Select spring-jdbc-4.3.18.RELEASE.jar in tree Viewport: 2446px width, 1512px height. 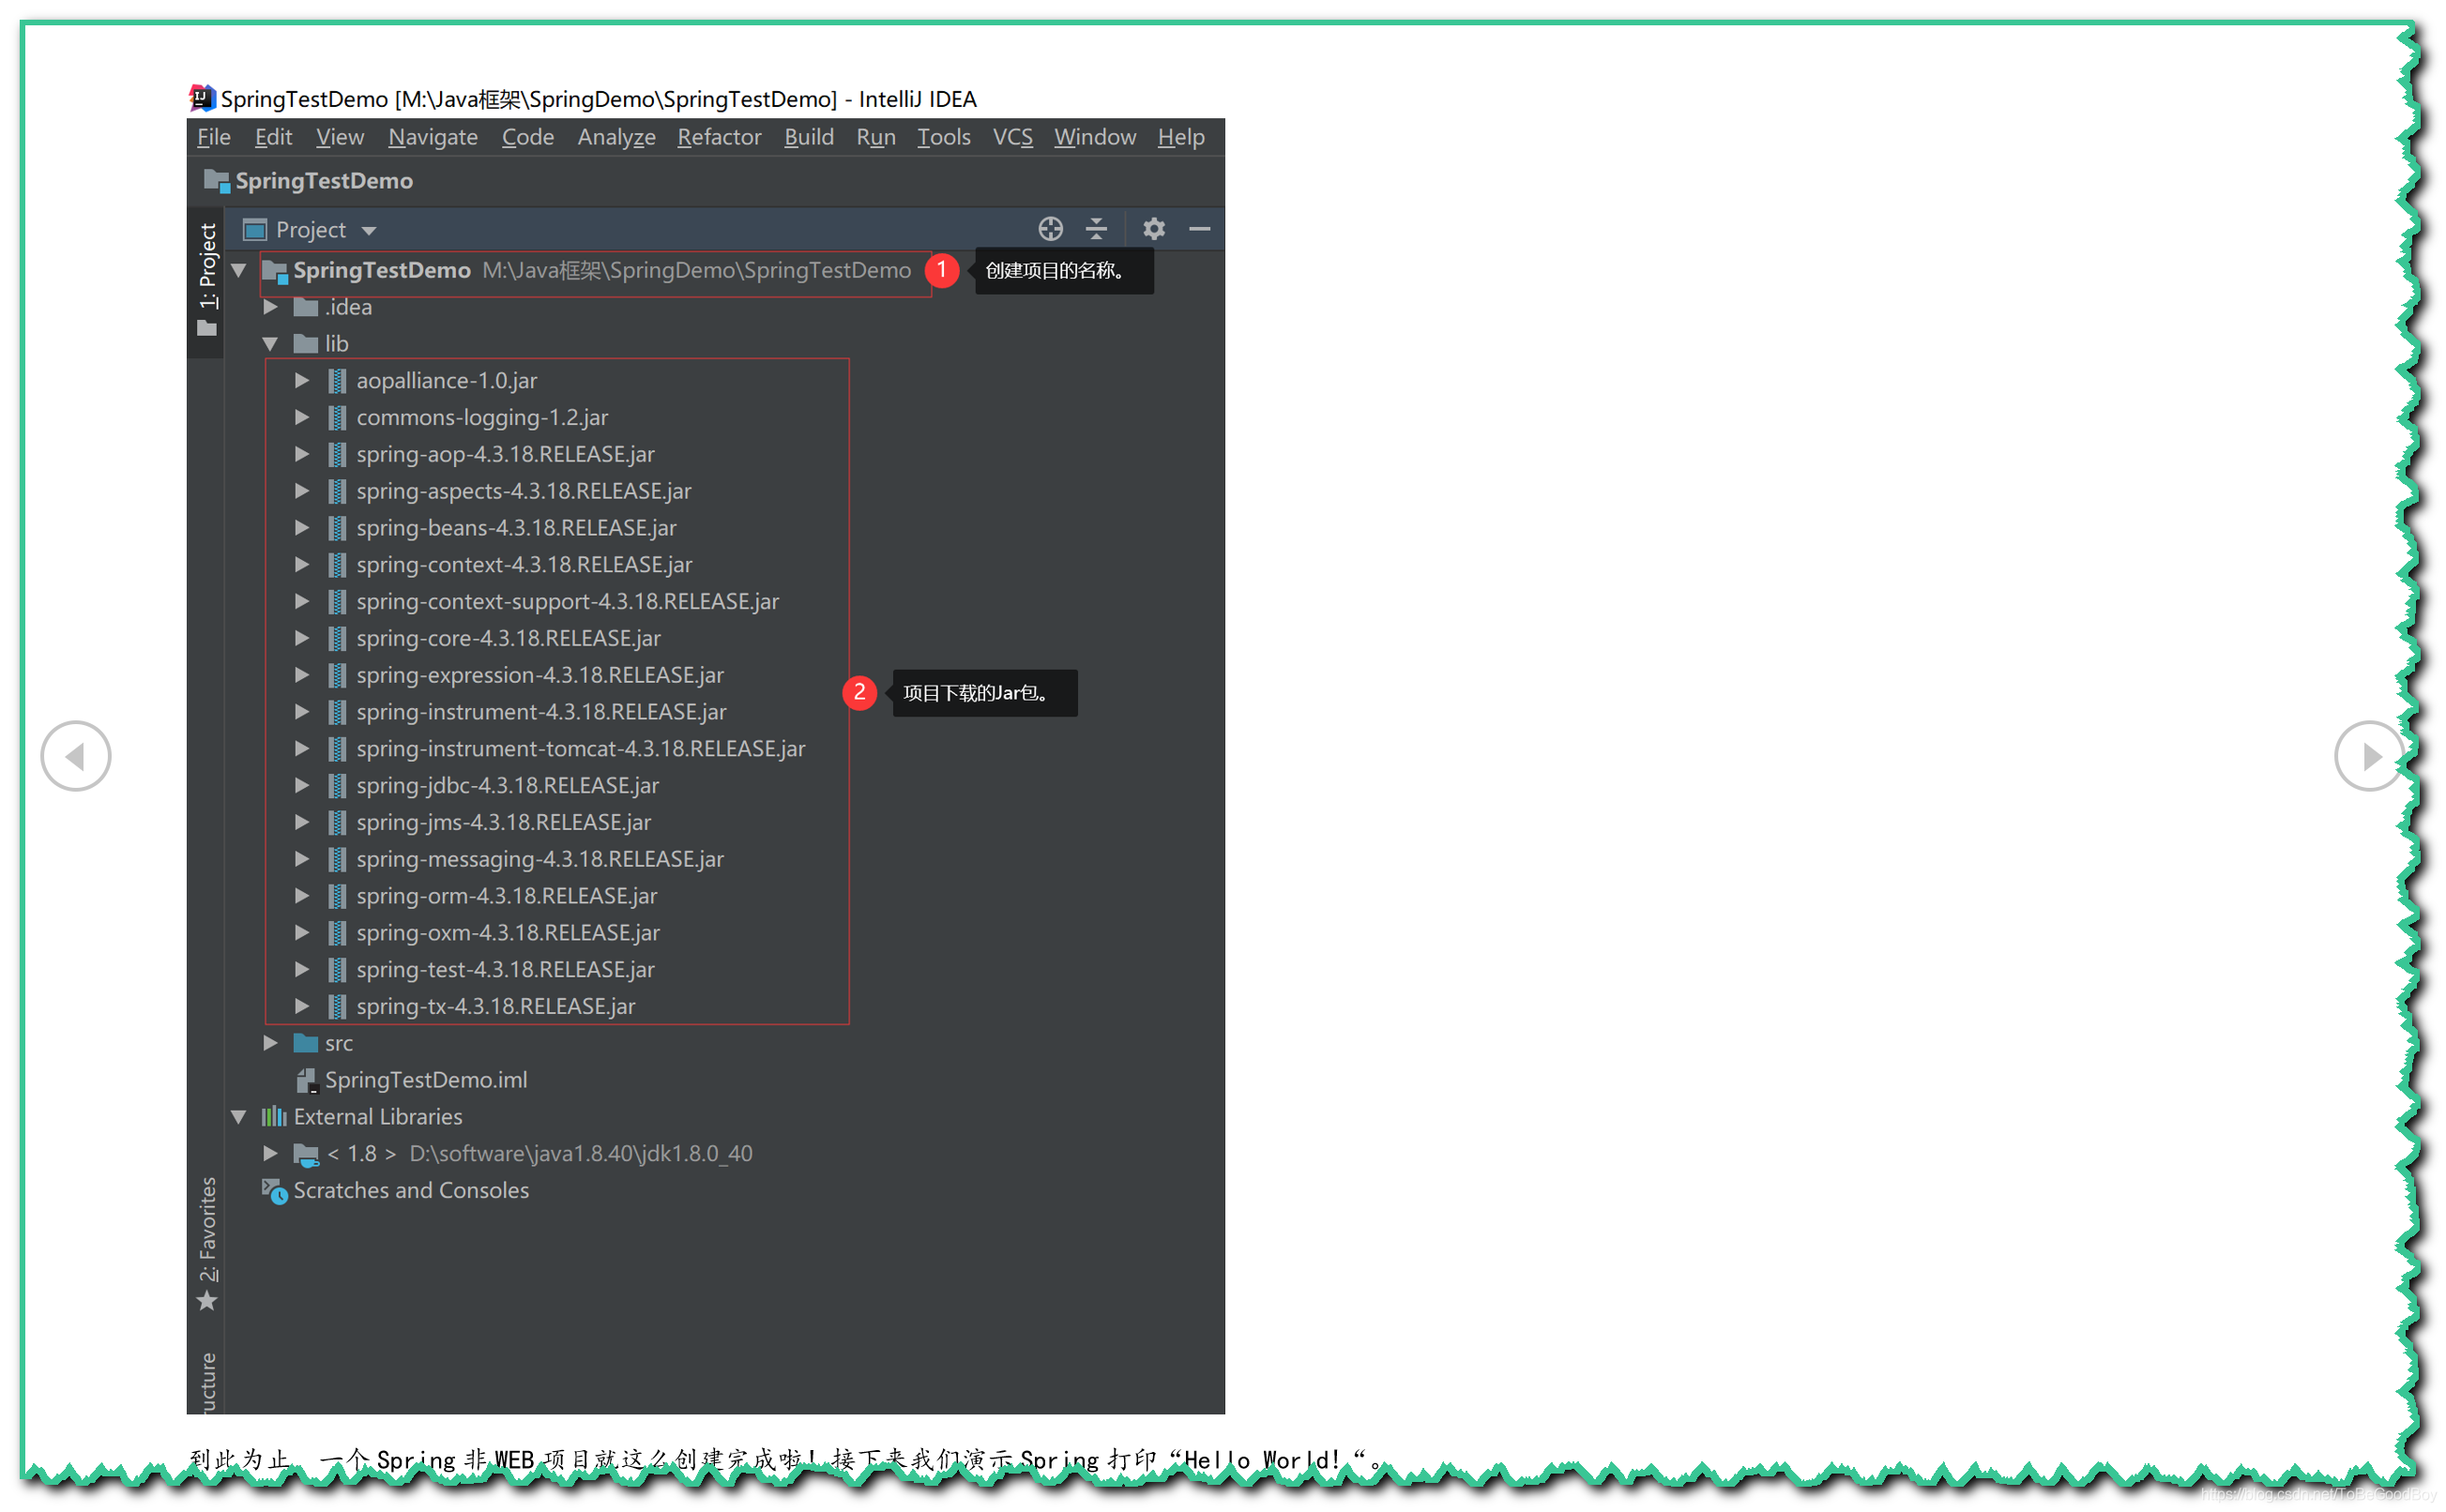pyautogui.click(x=507, y=786)
